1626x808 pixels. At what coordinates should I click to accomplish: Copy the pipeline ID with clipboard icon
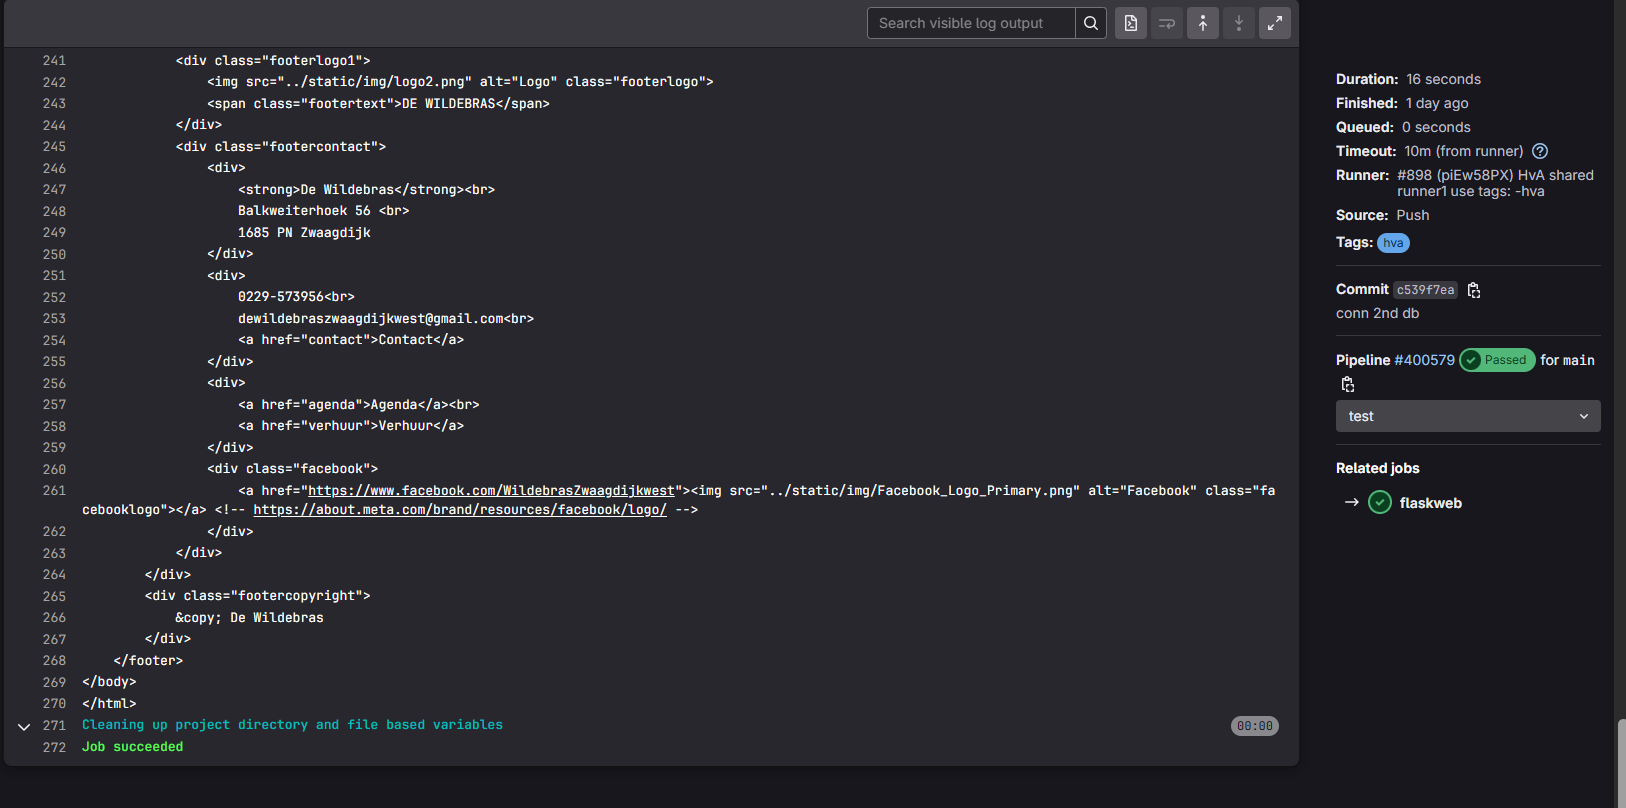point(1348,385)
